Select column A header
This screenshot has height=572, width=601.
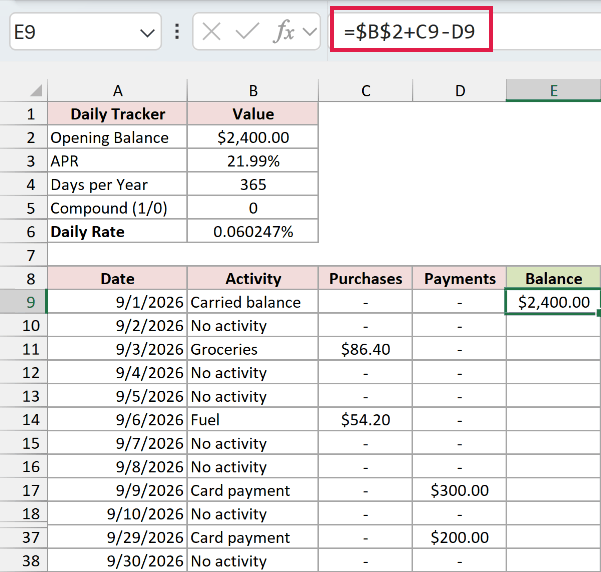tap(118, 91)
